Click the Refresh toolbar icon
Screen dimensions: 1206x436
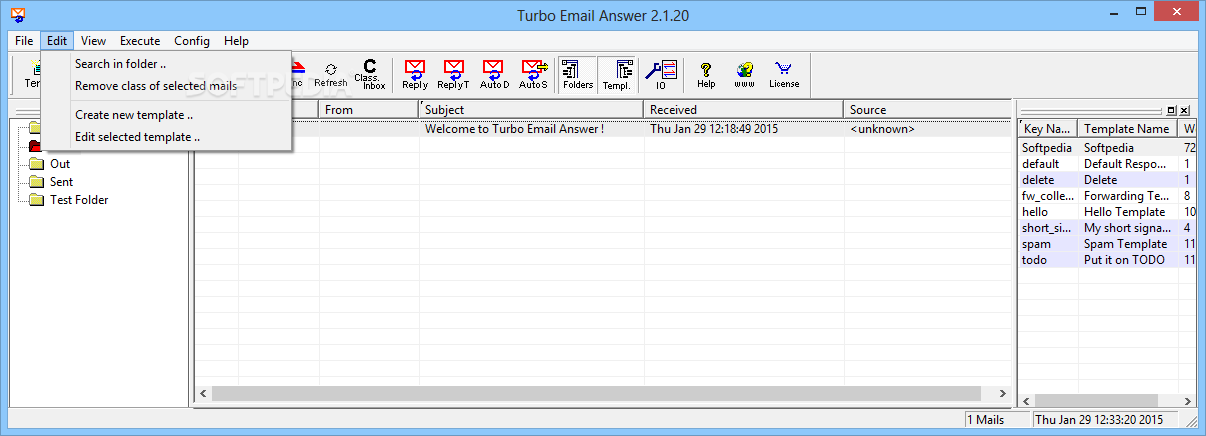tap(330, 74)
